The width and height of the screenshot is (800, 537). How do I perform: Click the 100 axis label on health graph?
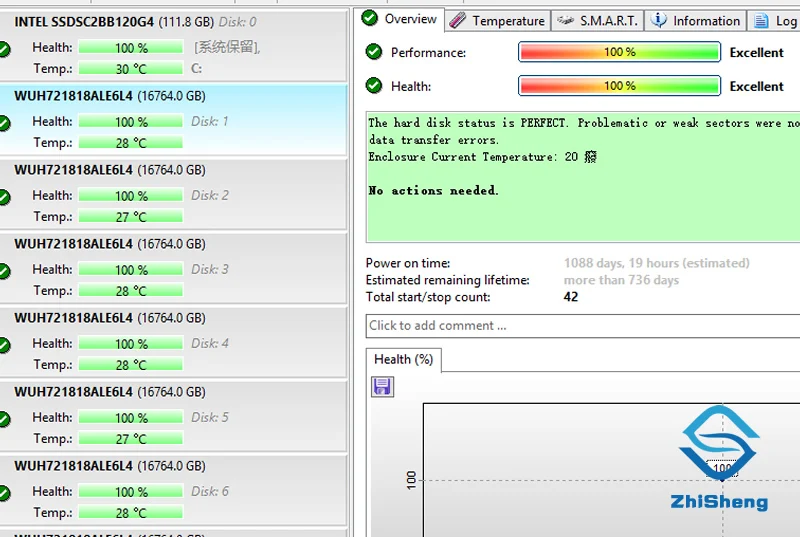pos(411,480)
